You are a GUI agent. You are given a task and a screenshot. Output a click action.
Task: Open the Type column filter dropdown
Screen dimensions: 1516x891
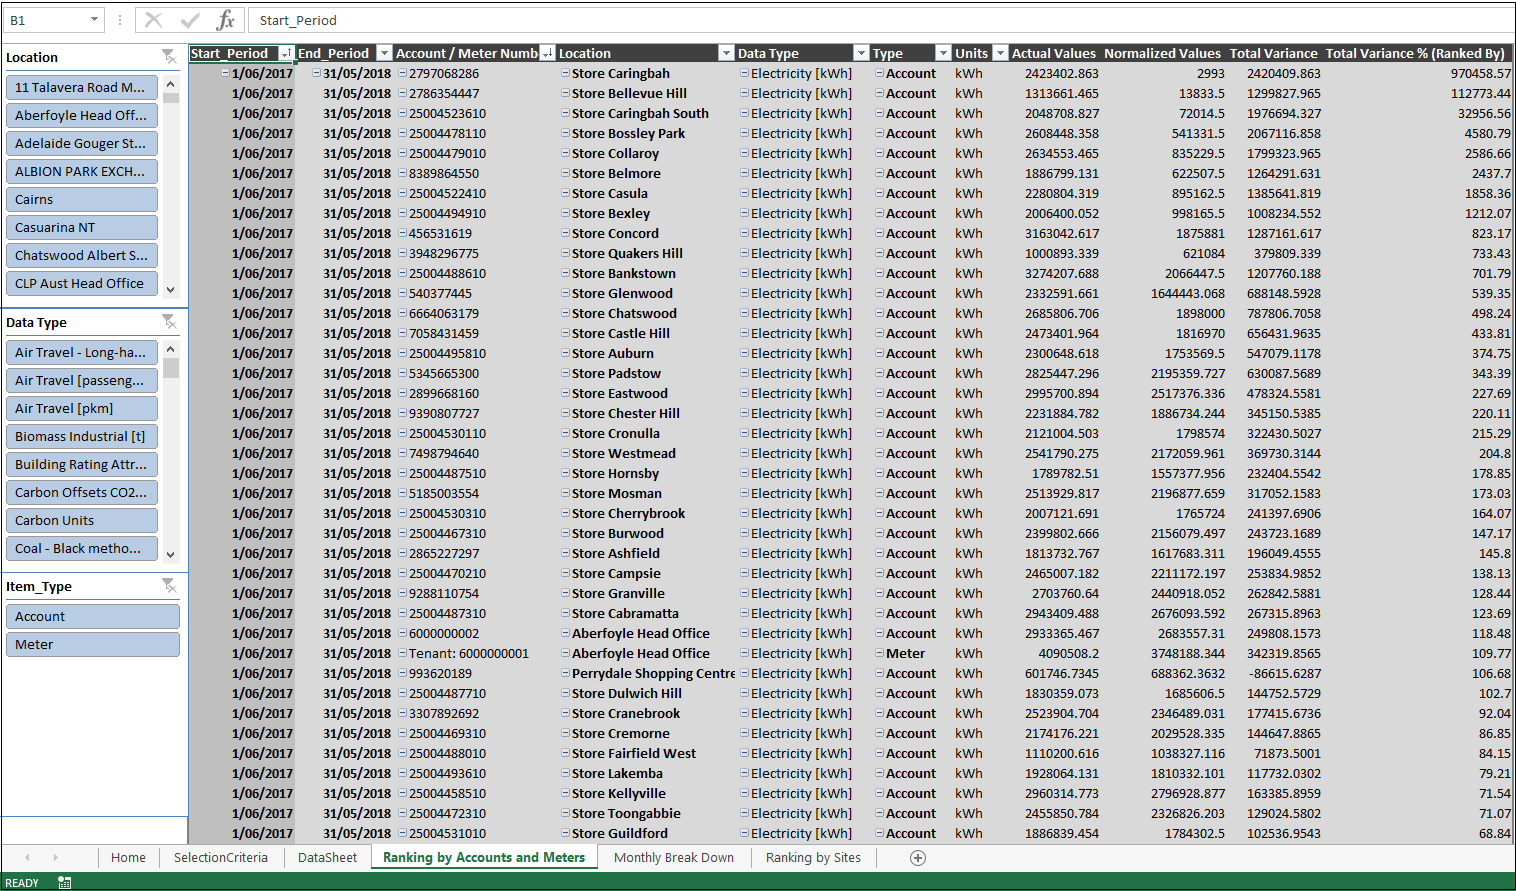(942, 53)
